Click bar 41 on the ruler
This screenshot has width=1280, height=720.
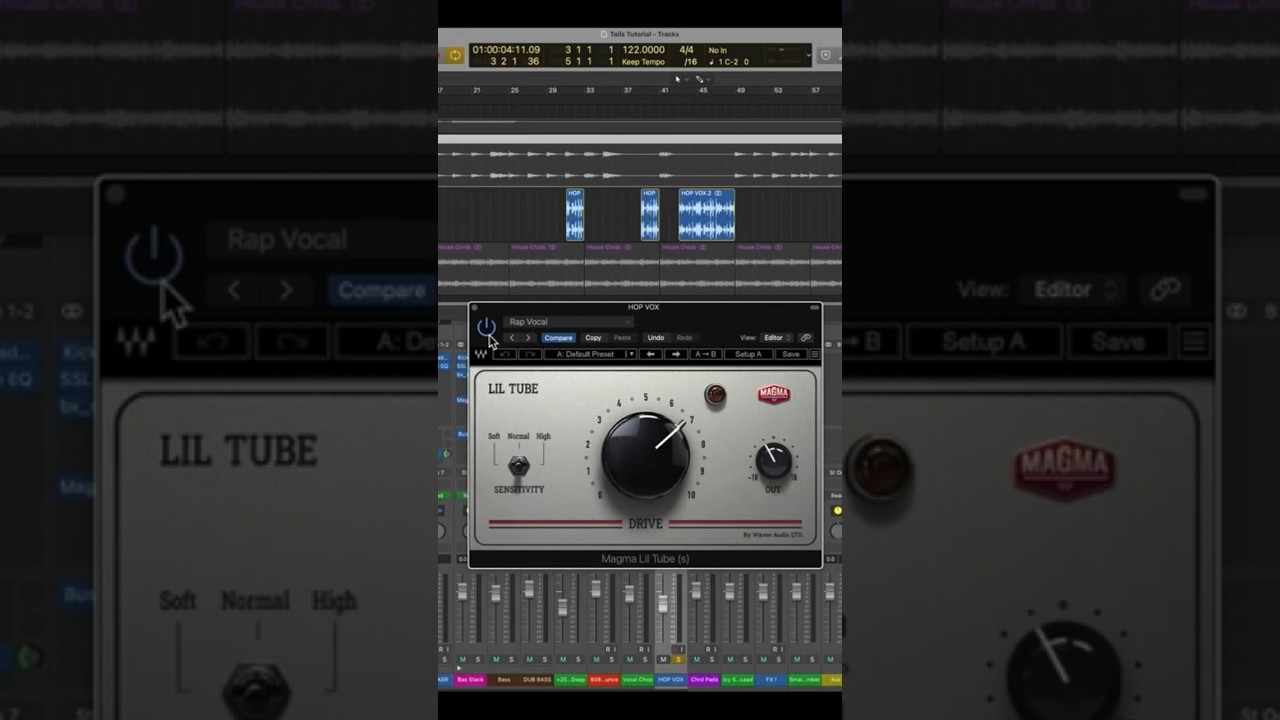664,90
